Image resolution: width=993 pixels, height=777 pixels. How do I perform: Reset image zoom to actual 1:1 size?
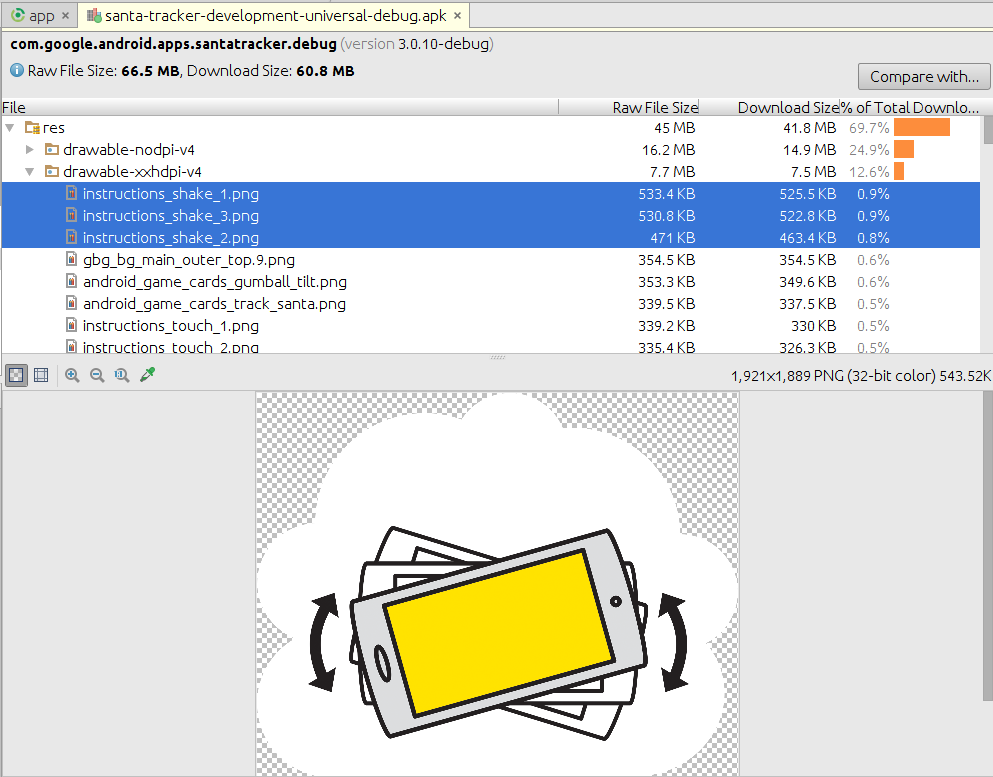click(x=121, y=375)
